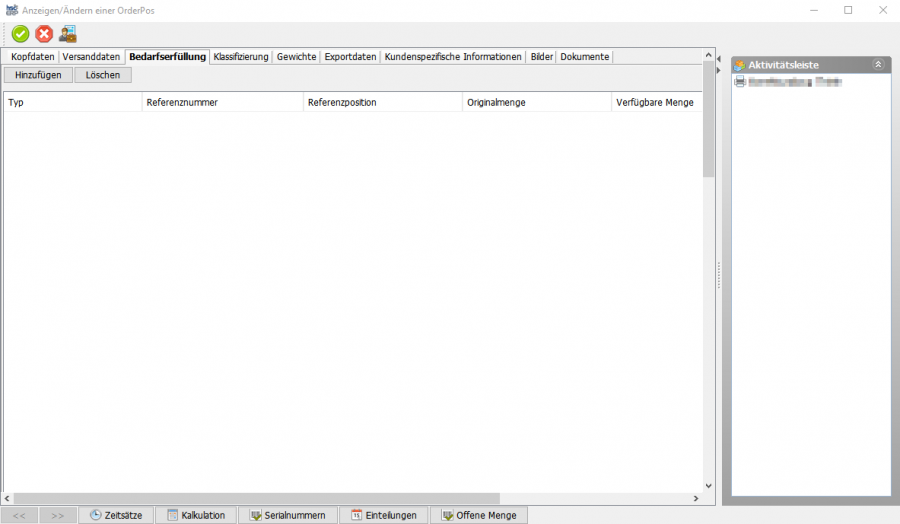Open Kalkulation at the bottom bar
Viewport: 900px width, 524px height.
pyautogui.click(x=196, y=515)
